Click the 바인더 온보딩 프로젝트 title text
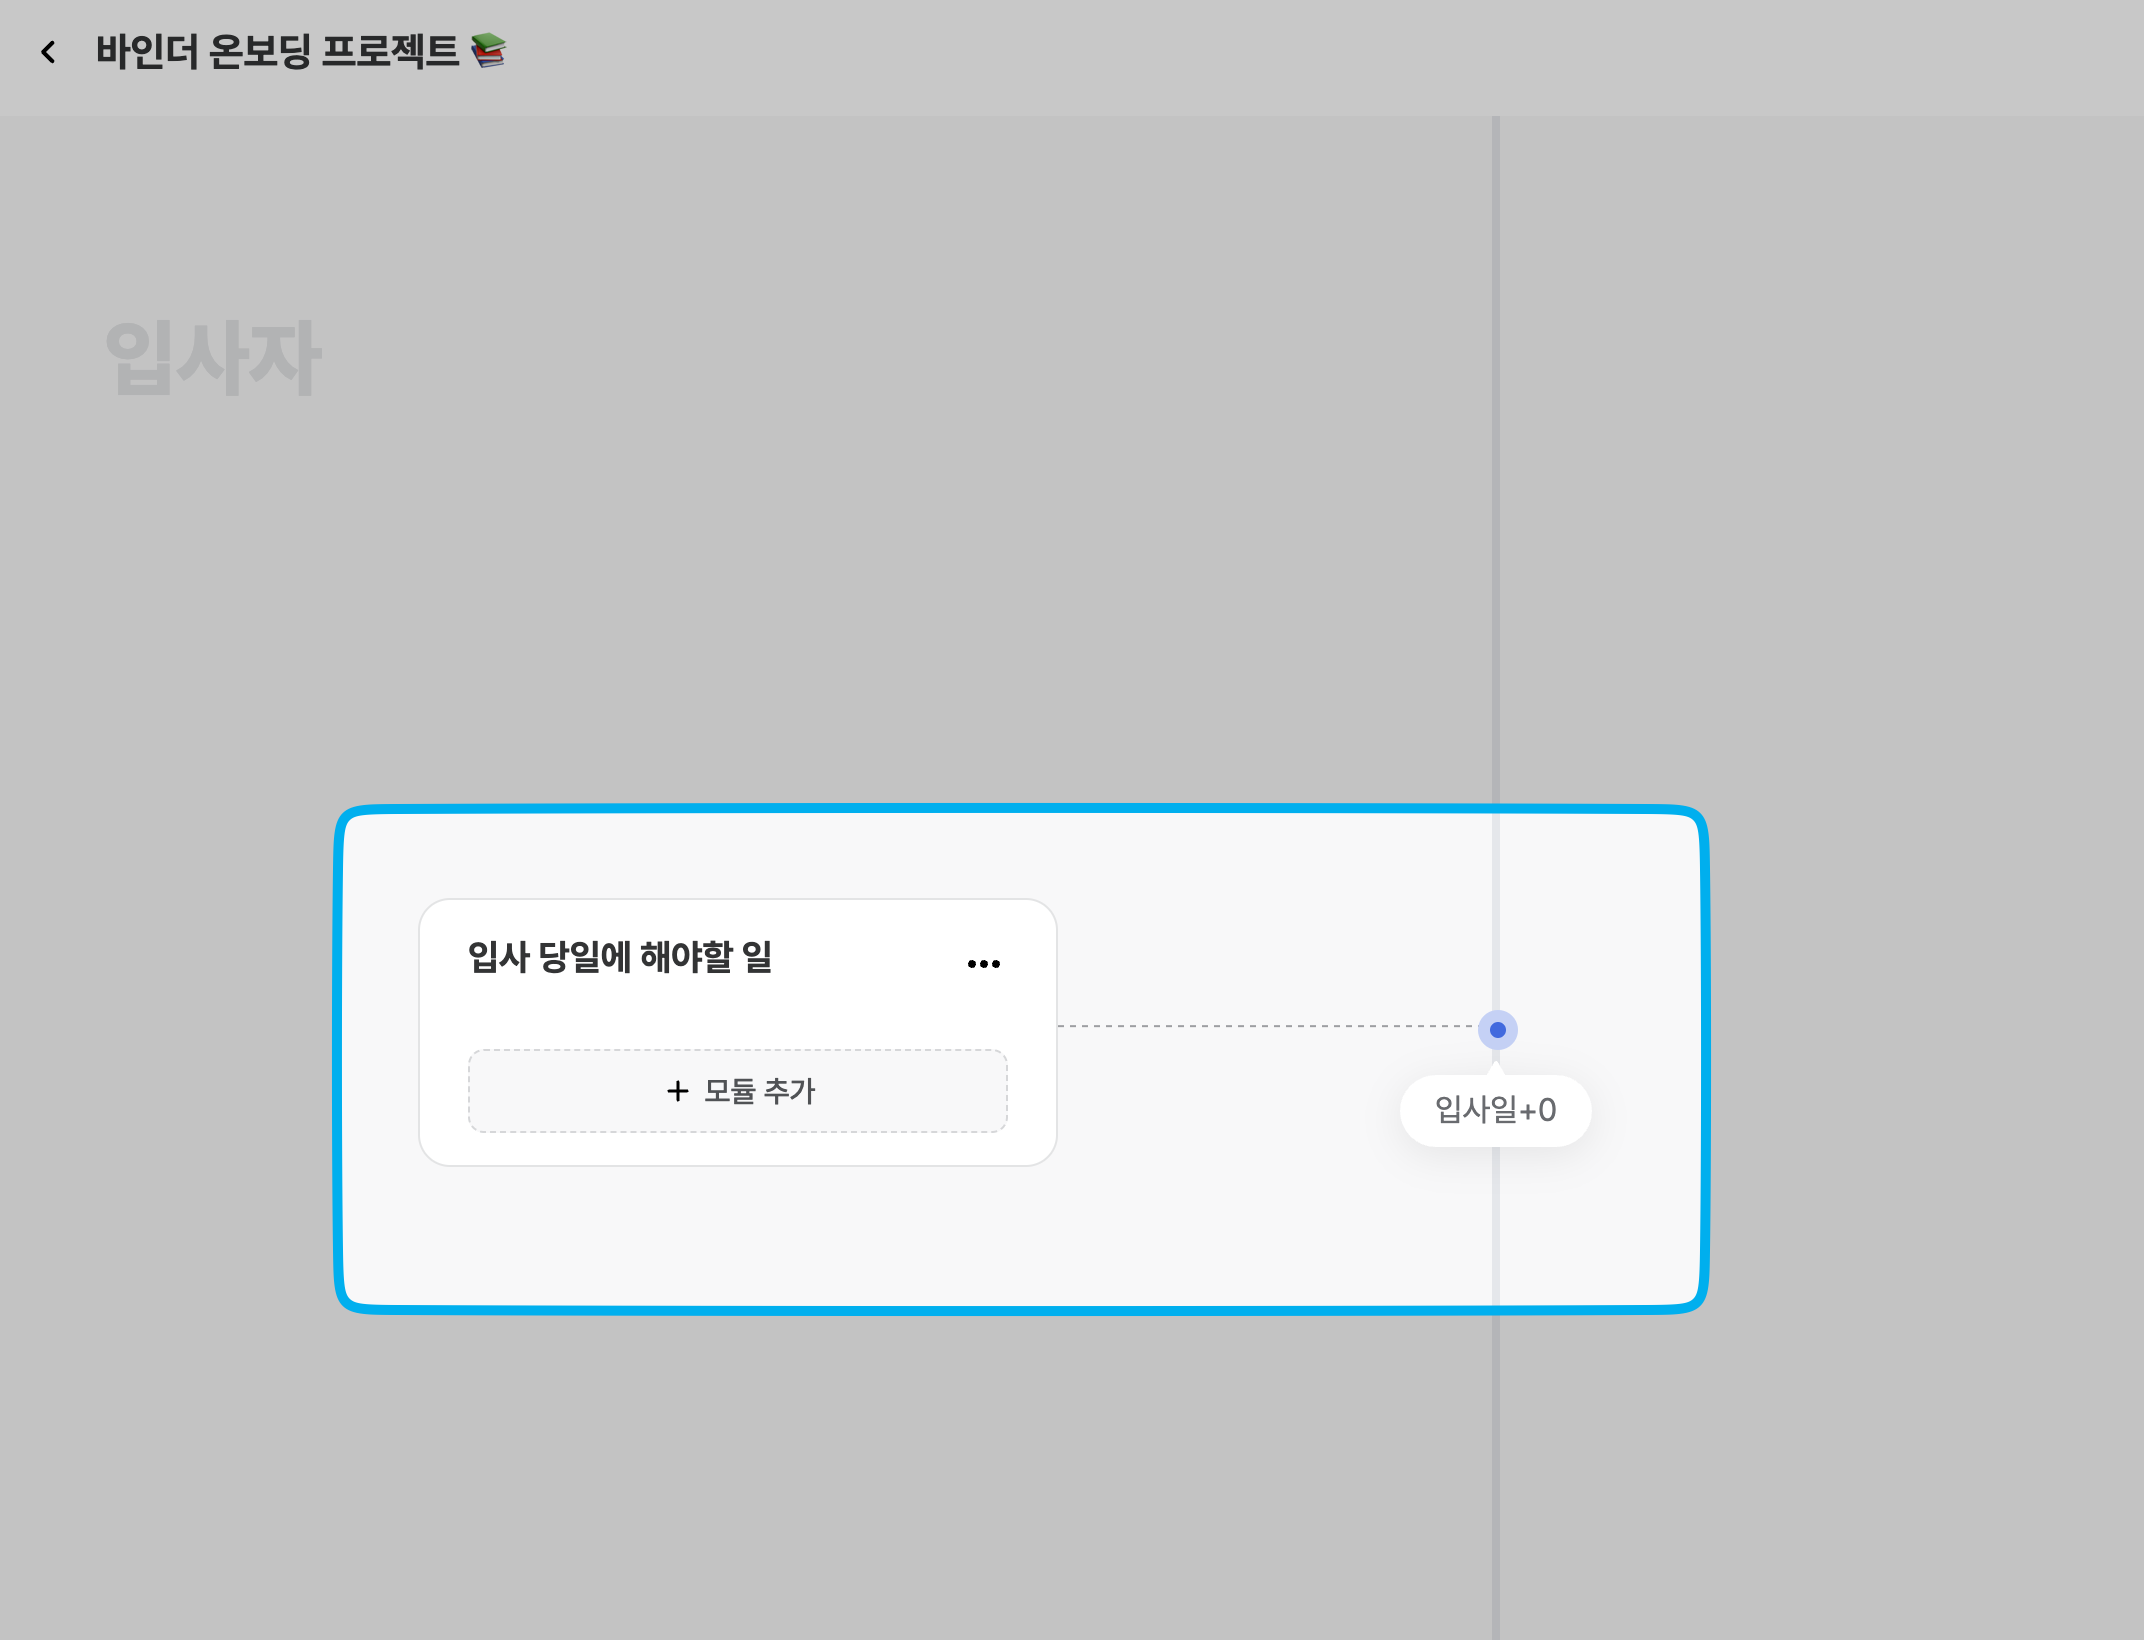This screenshot has width=2144, height=1640. 277,52
